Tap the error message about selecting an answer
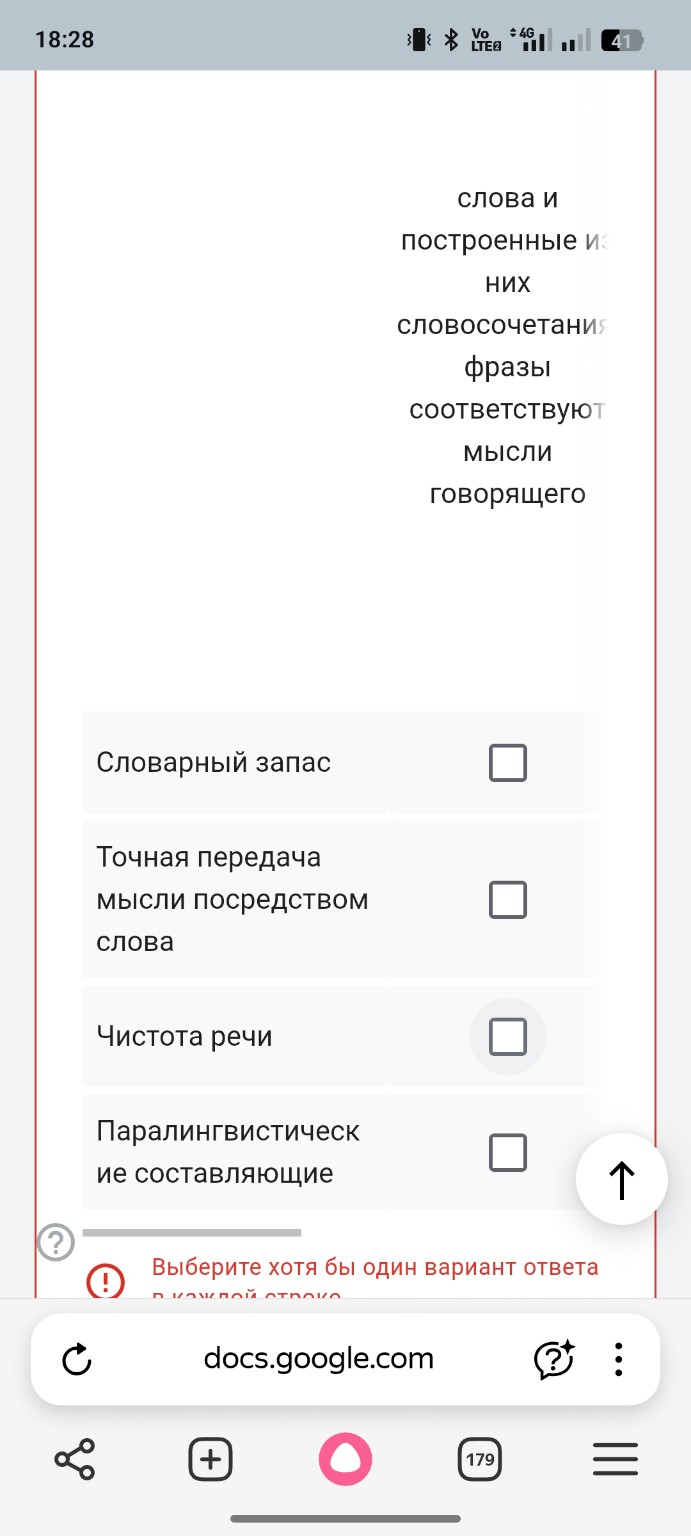The image size is (691, 1536). pyautogui.click(x=373, y=1267)
